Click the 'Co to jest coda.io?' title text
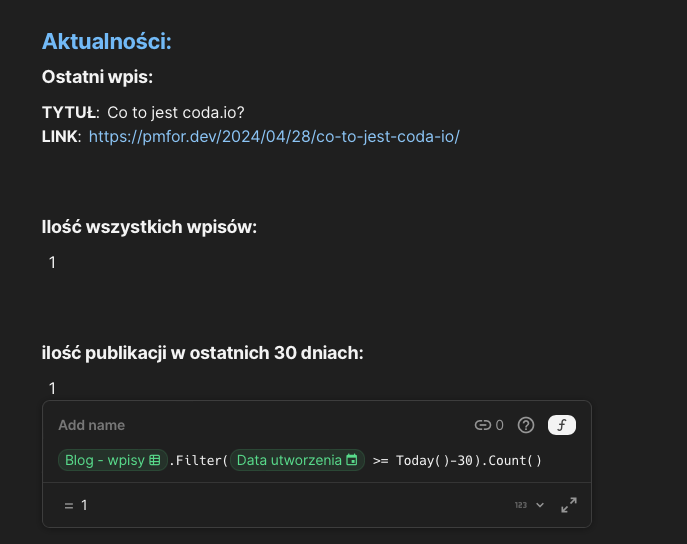The height and width of the screenshot is (544, 687). click(175, 112)
